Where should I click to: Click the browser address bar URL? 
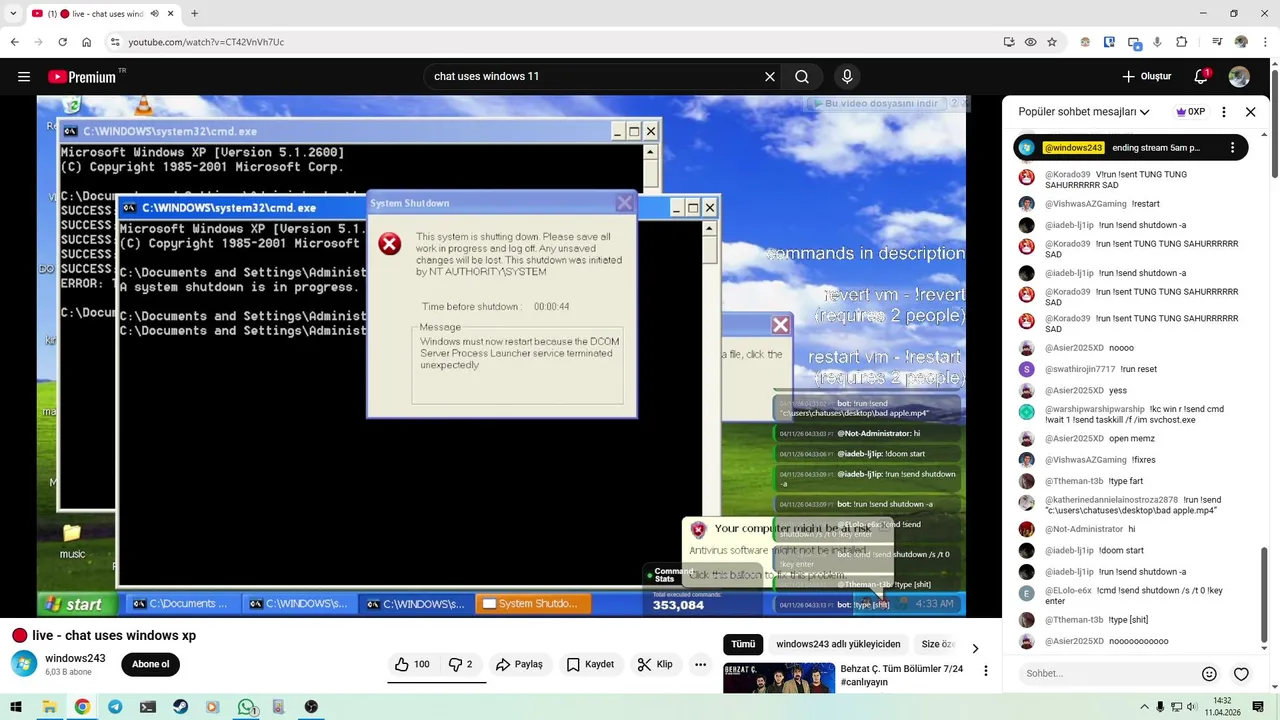pyautogui.click(x=206, y=42)
